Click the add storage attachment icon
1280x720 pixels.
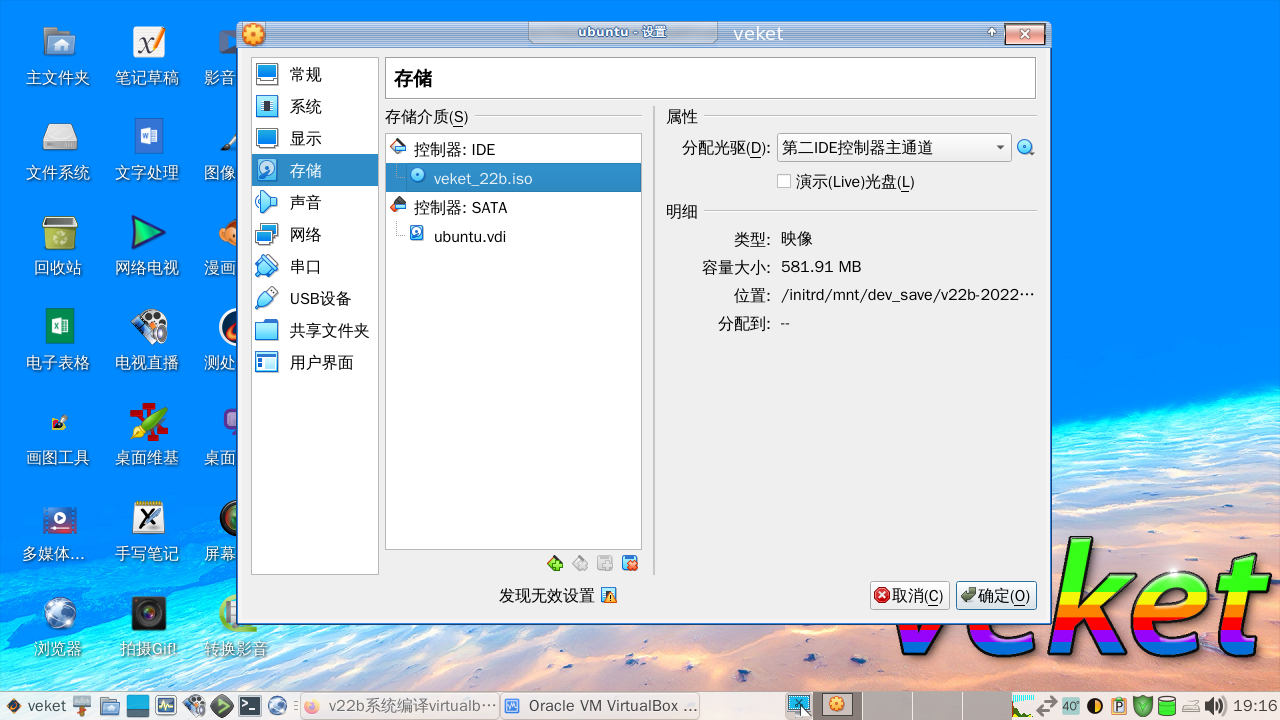click(605, 564)
